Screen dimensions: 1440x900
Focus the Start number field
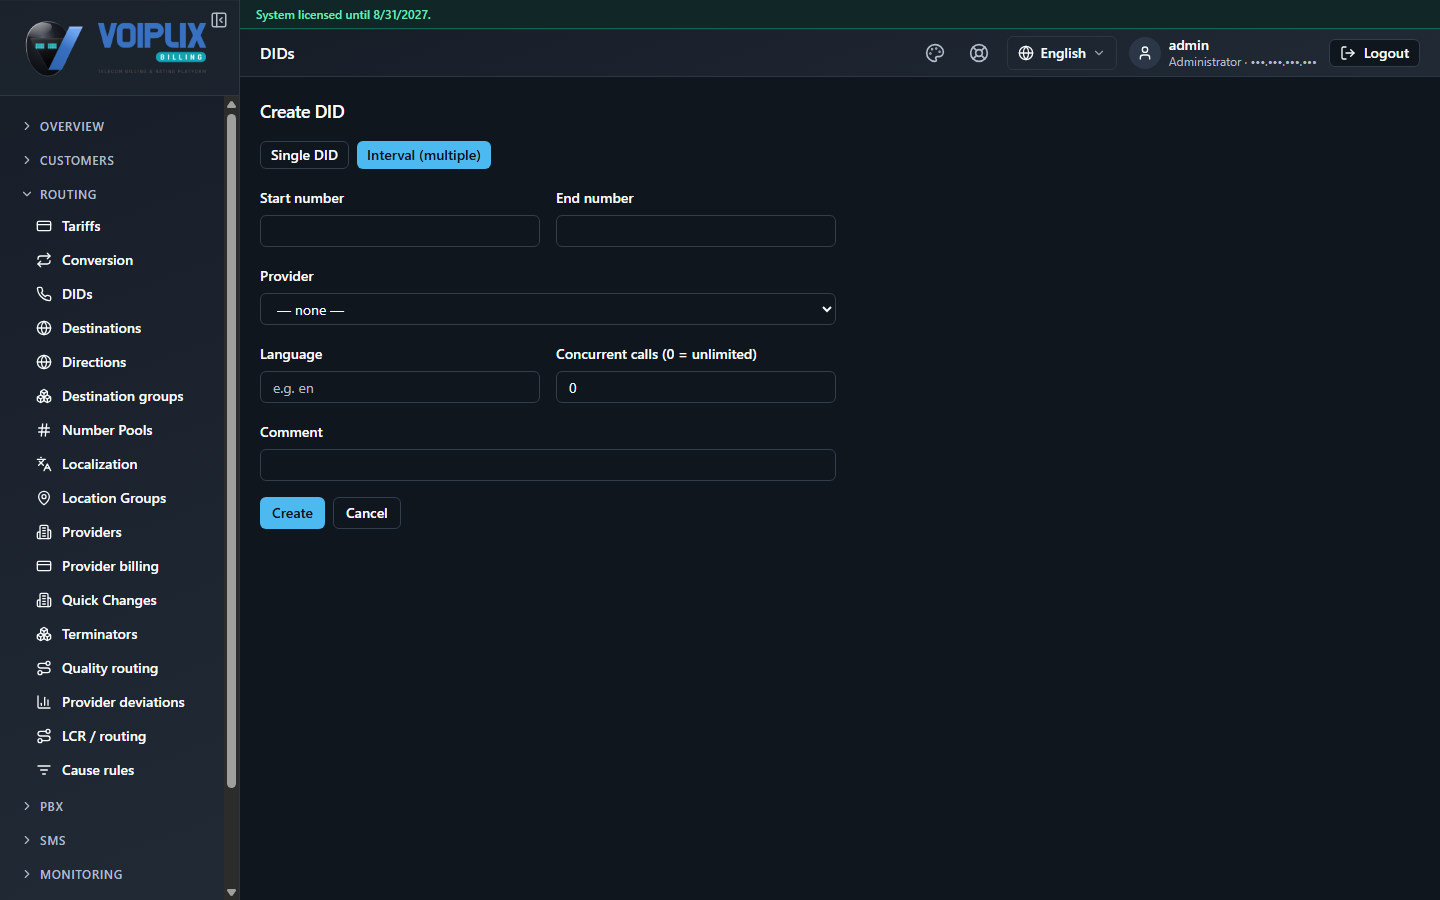[400, 231]
